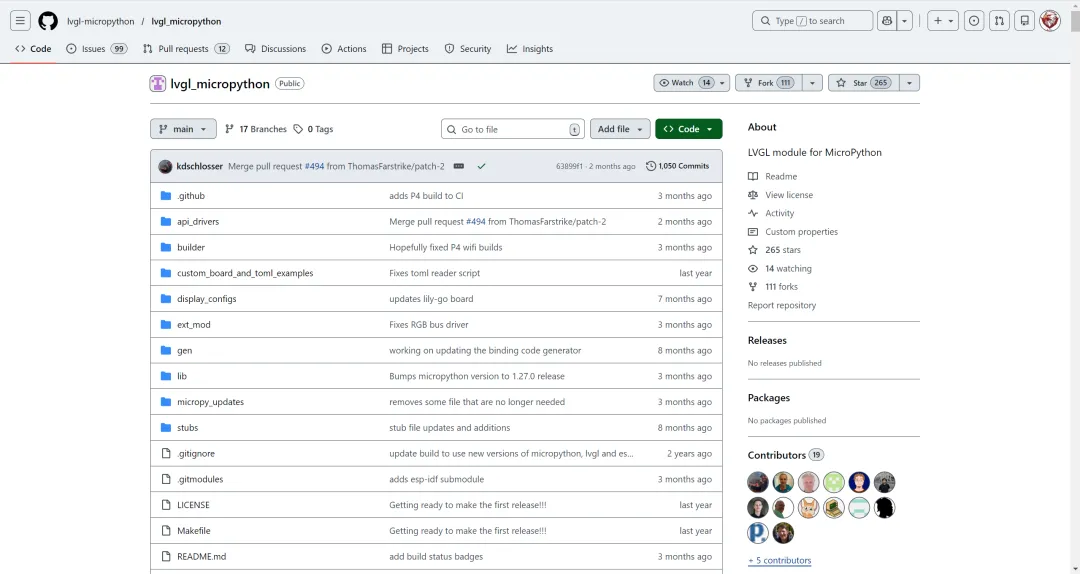View the commit status check mark

(481, 166)
